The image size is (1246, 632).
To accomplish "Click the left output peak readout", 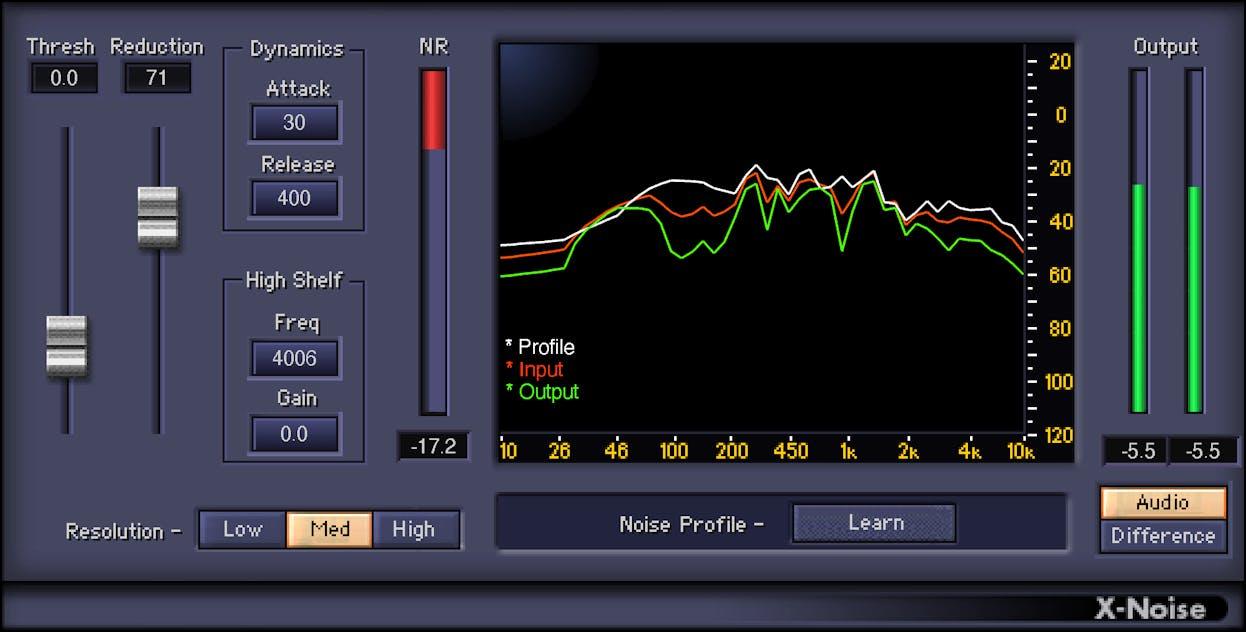I will tap(1138, 451).
